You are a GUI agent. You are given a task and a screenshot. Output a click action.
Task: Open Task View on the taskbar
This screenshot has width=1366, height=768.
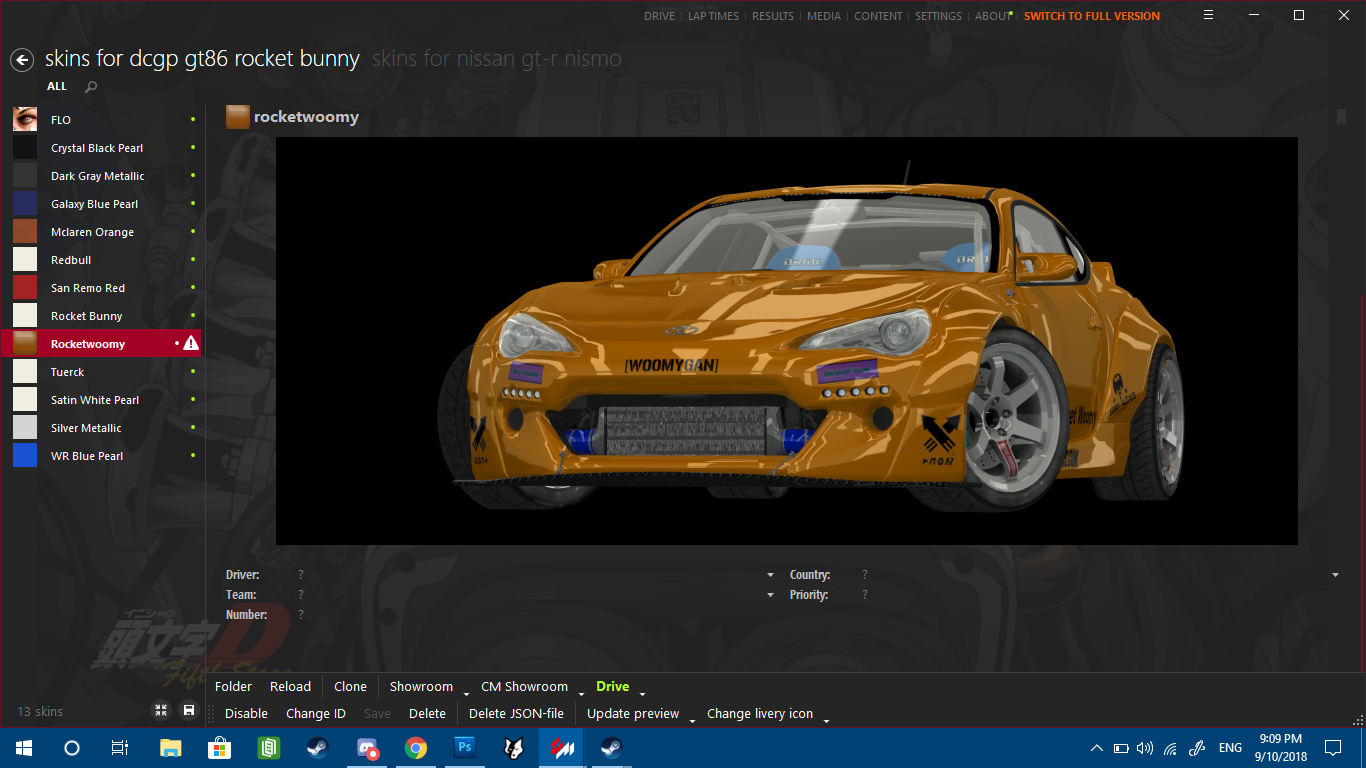point(119,747)
